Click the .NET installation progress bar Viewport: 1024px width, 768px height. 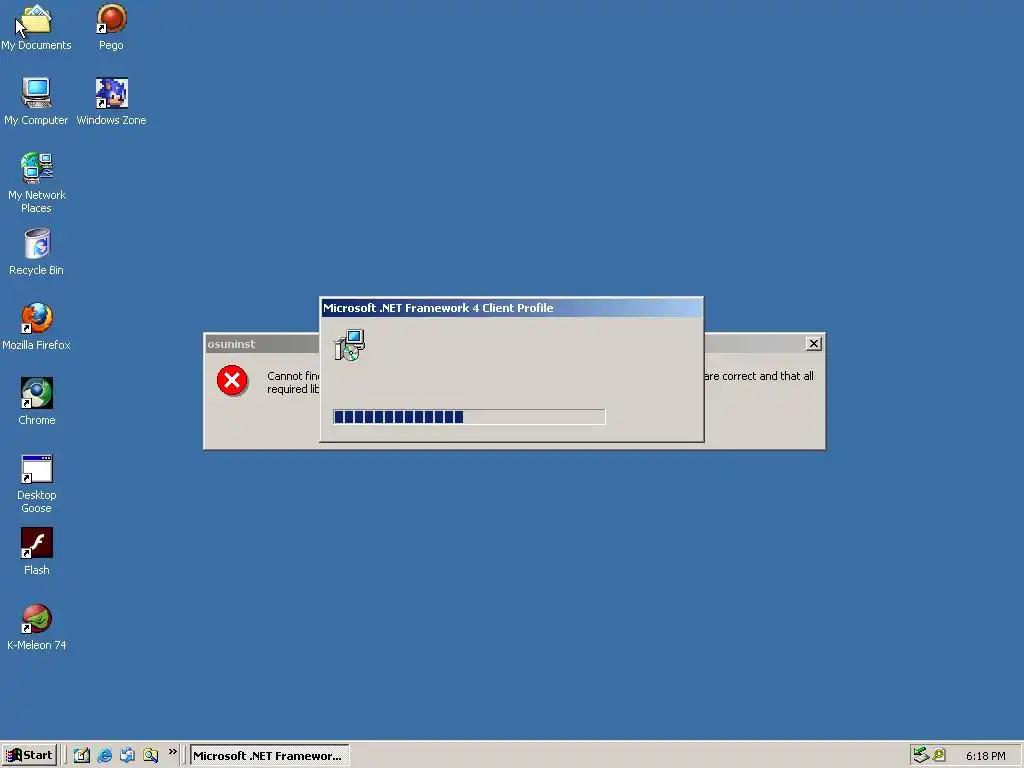point(469,417)
